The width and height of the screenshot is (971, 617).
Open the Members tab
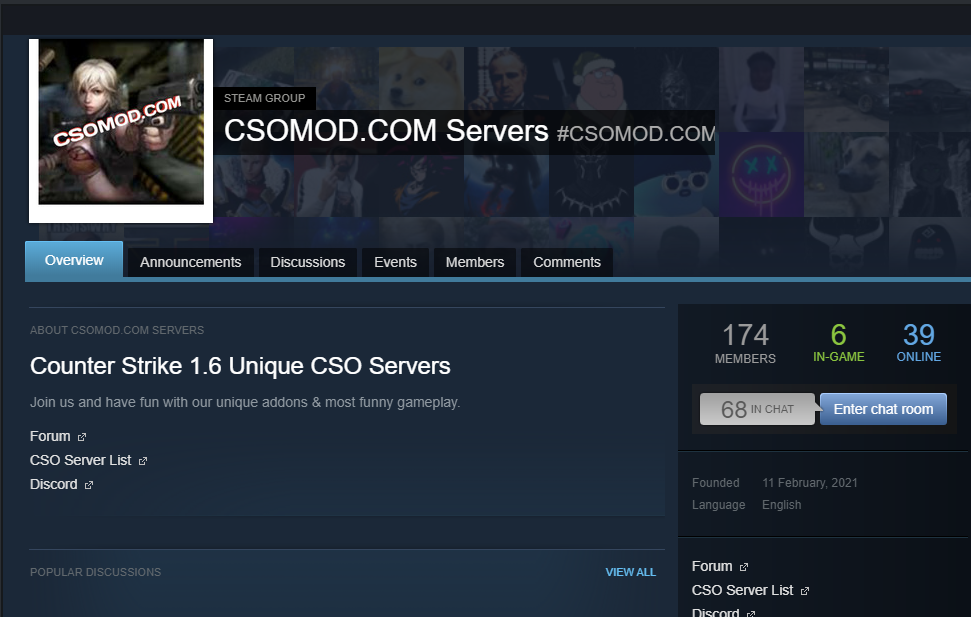[475, 262]
